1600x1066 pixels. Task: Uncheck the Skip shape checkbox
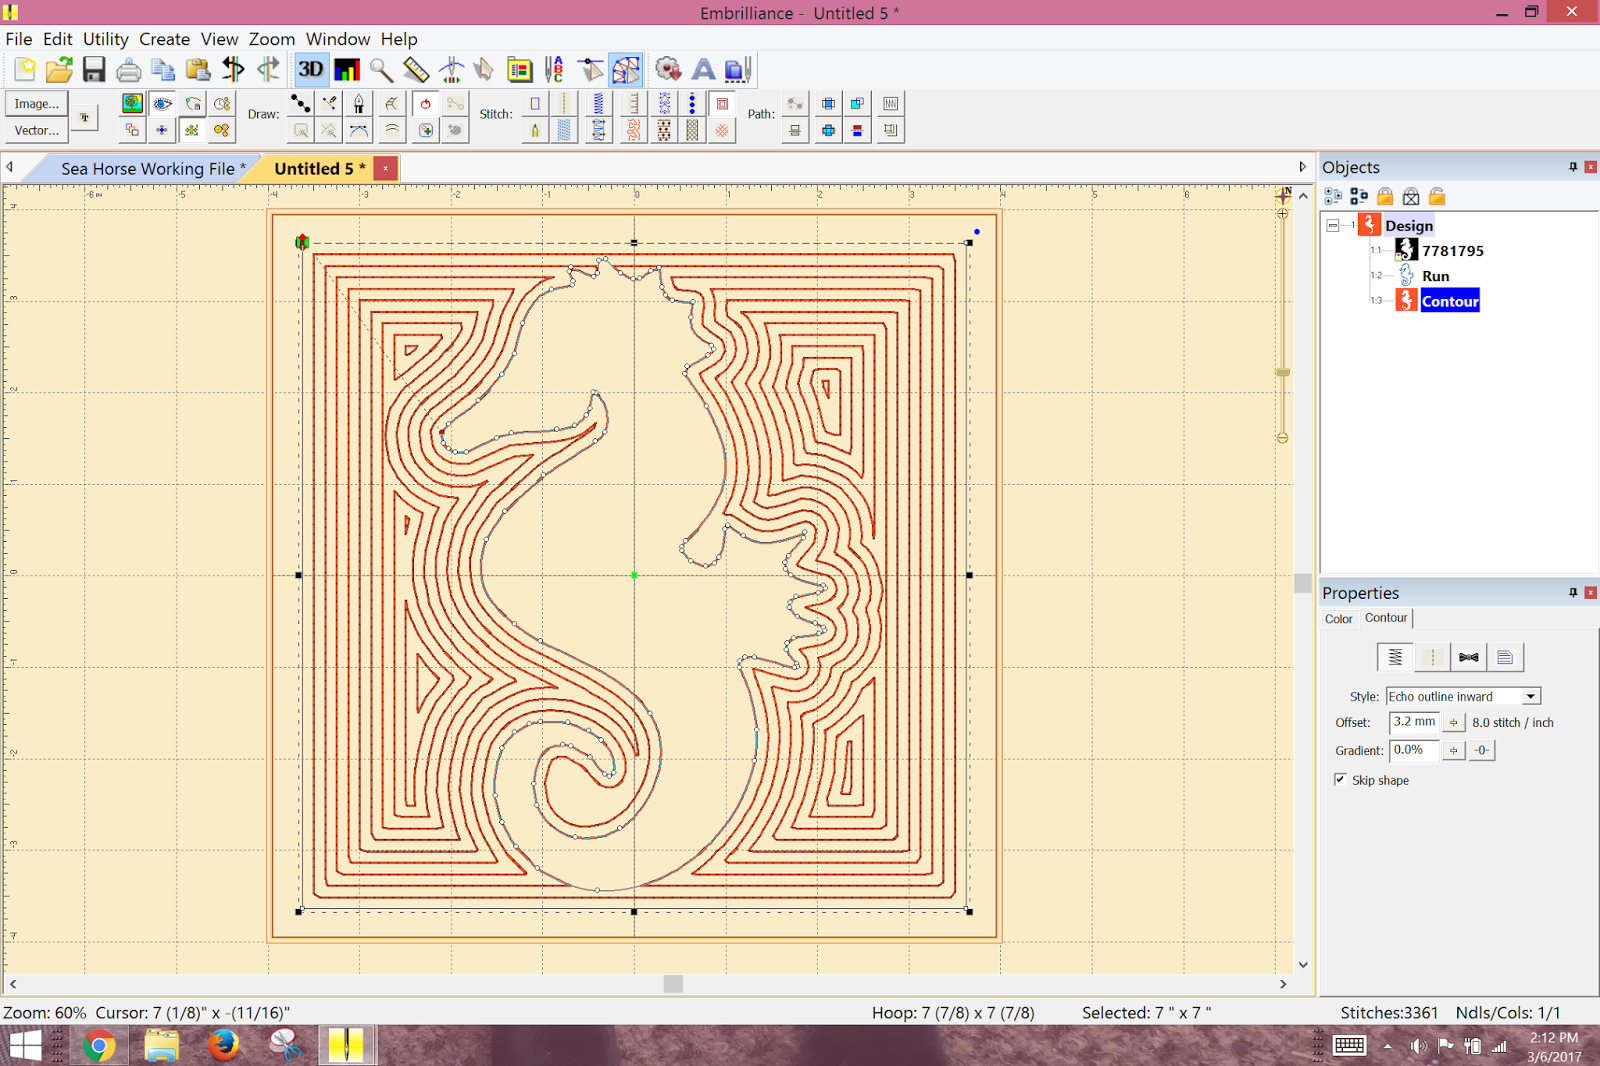(1341, 780)
